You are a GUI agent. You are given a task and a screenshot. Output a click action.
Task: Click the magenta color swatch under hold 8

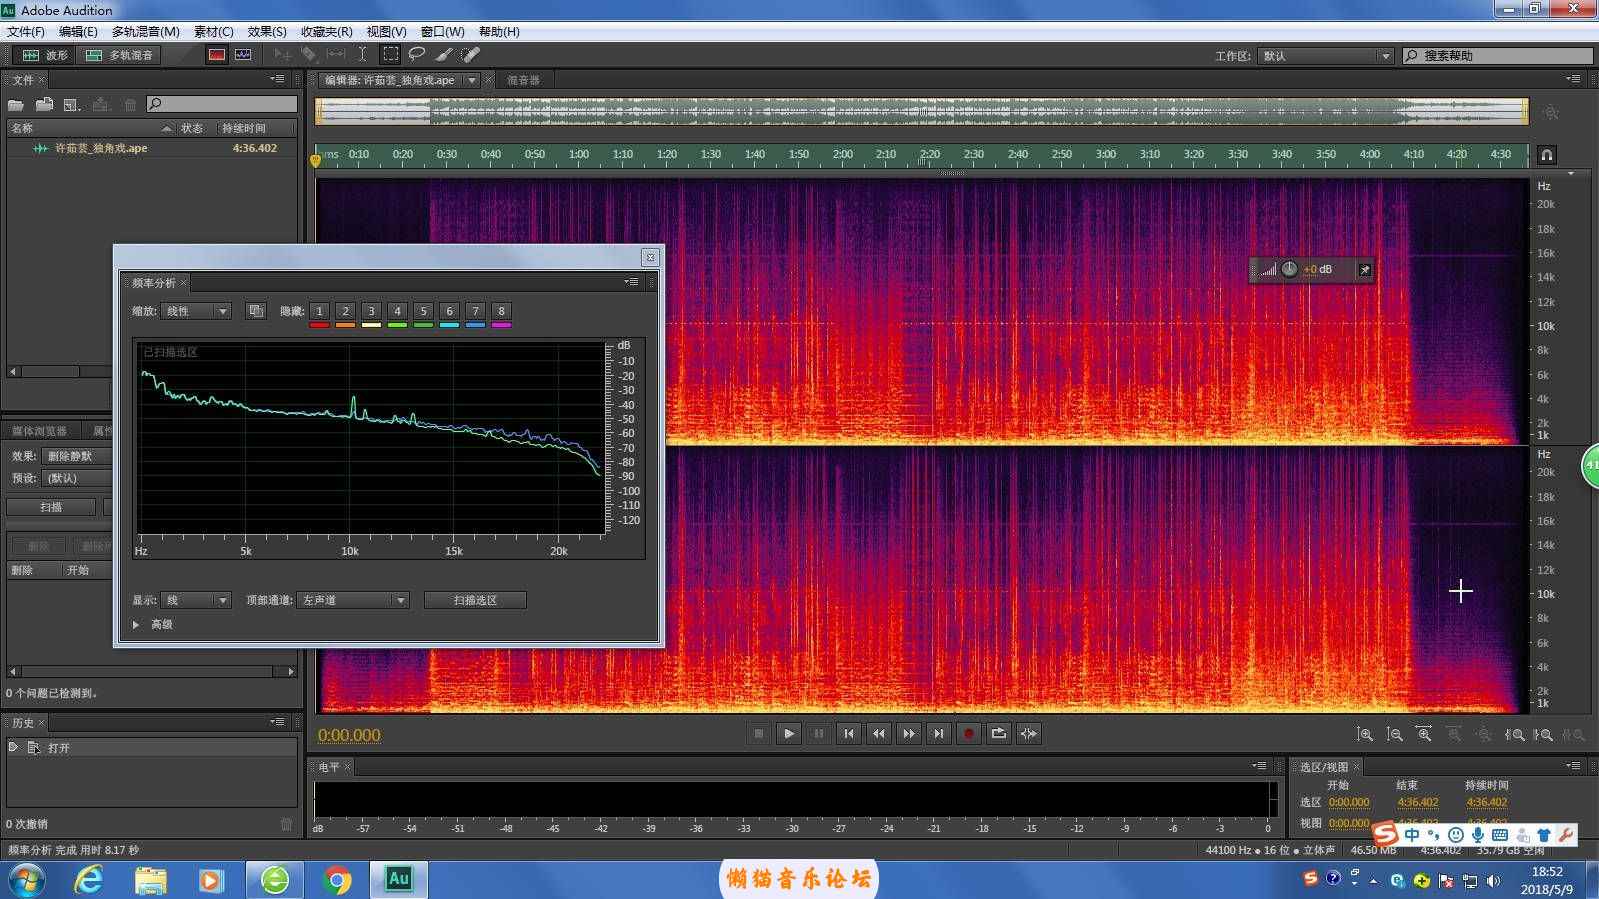coord(501,325)
